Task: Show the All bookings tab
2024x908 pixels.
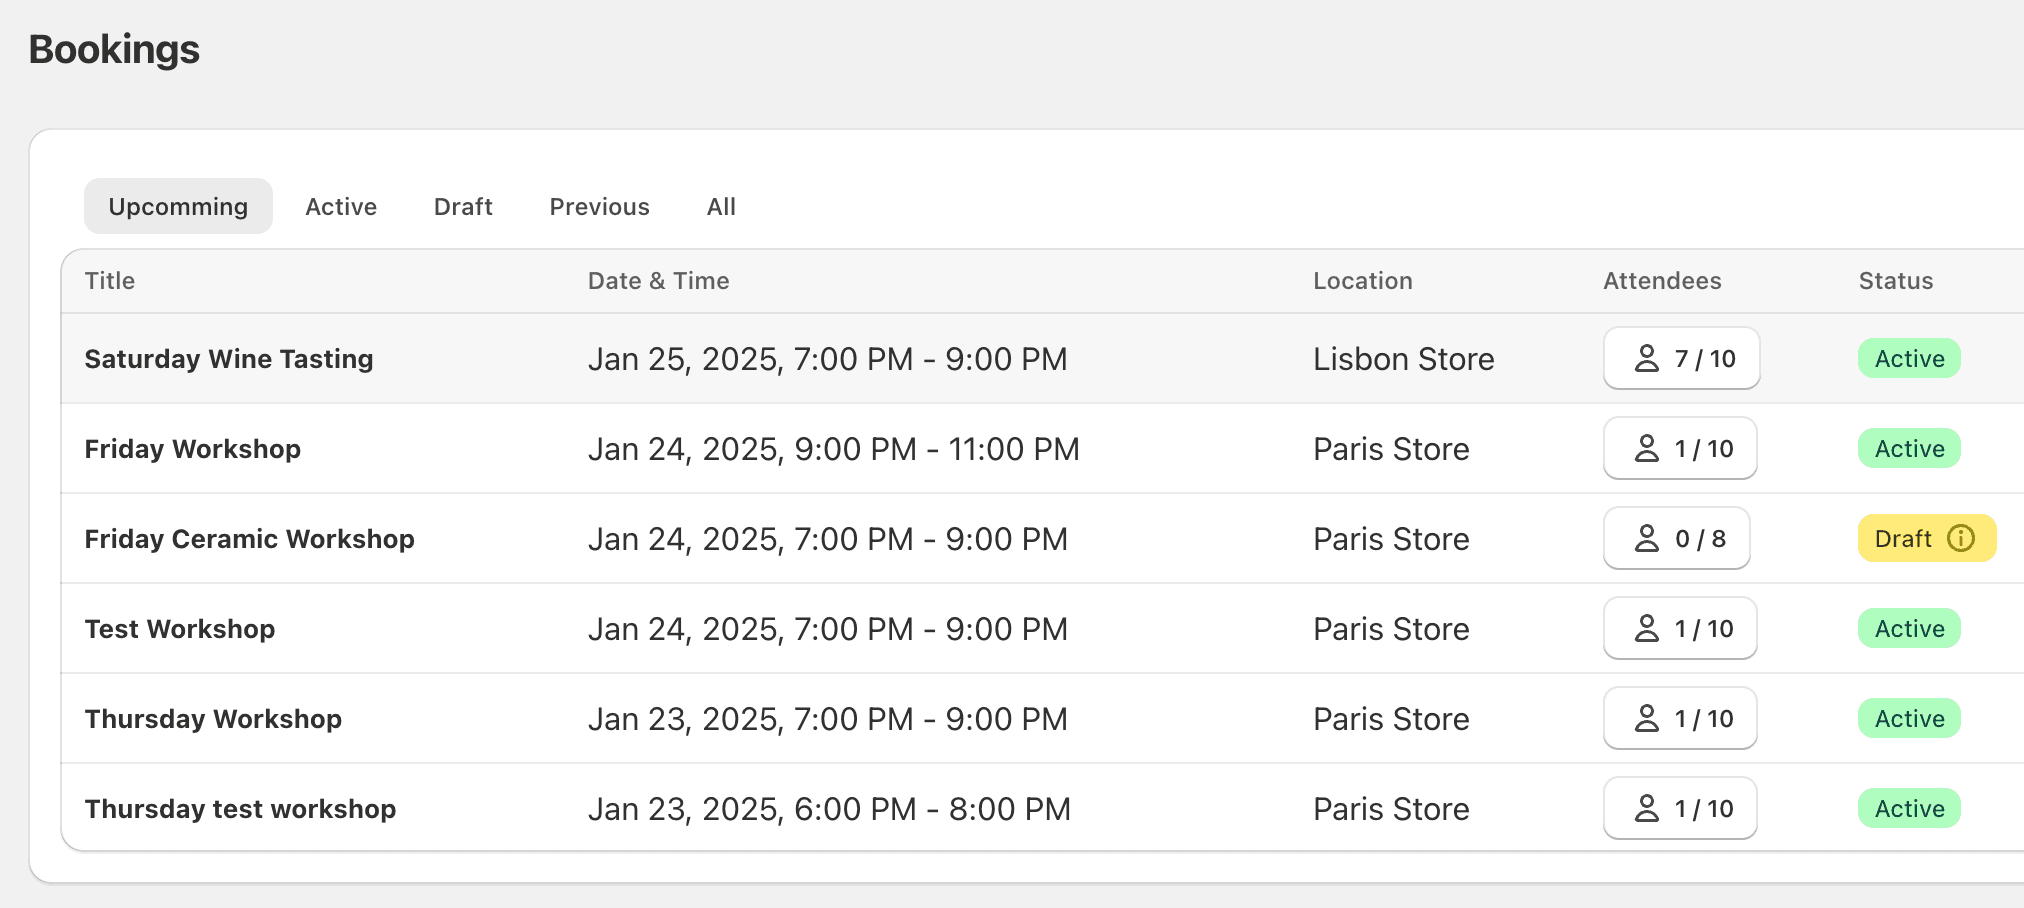Action: [x=721, y=206]
